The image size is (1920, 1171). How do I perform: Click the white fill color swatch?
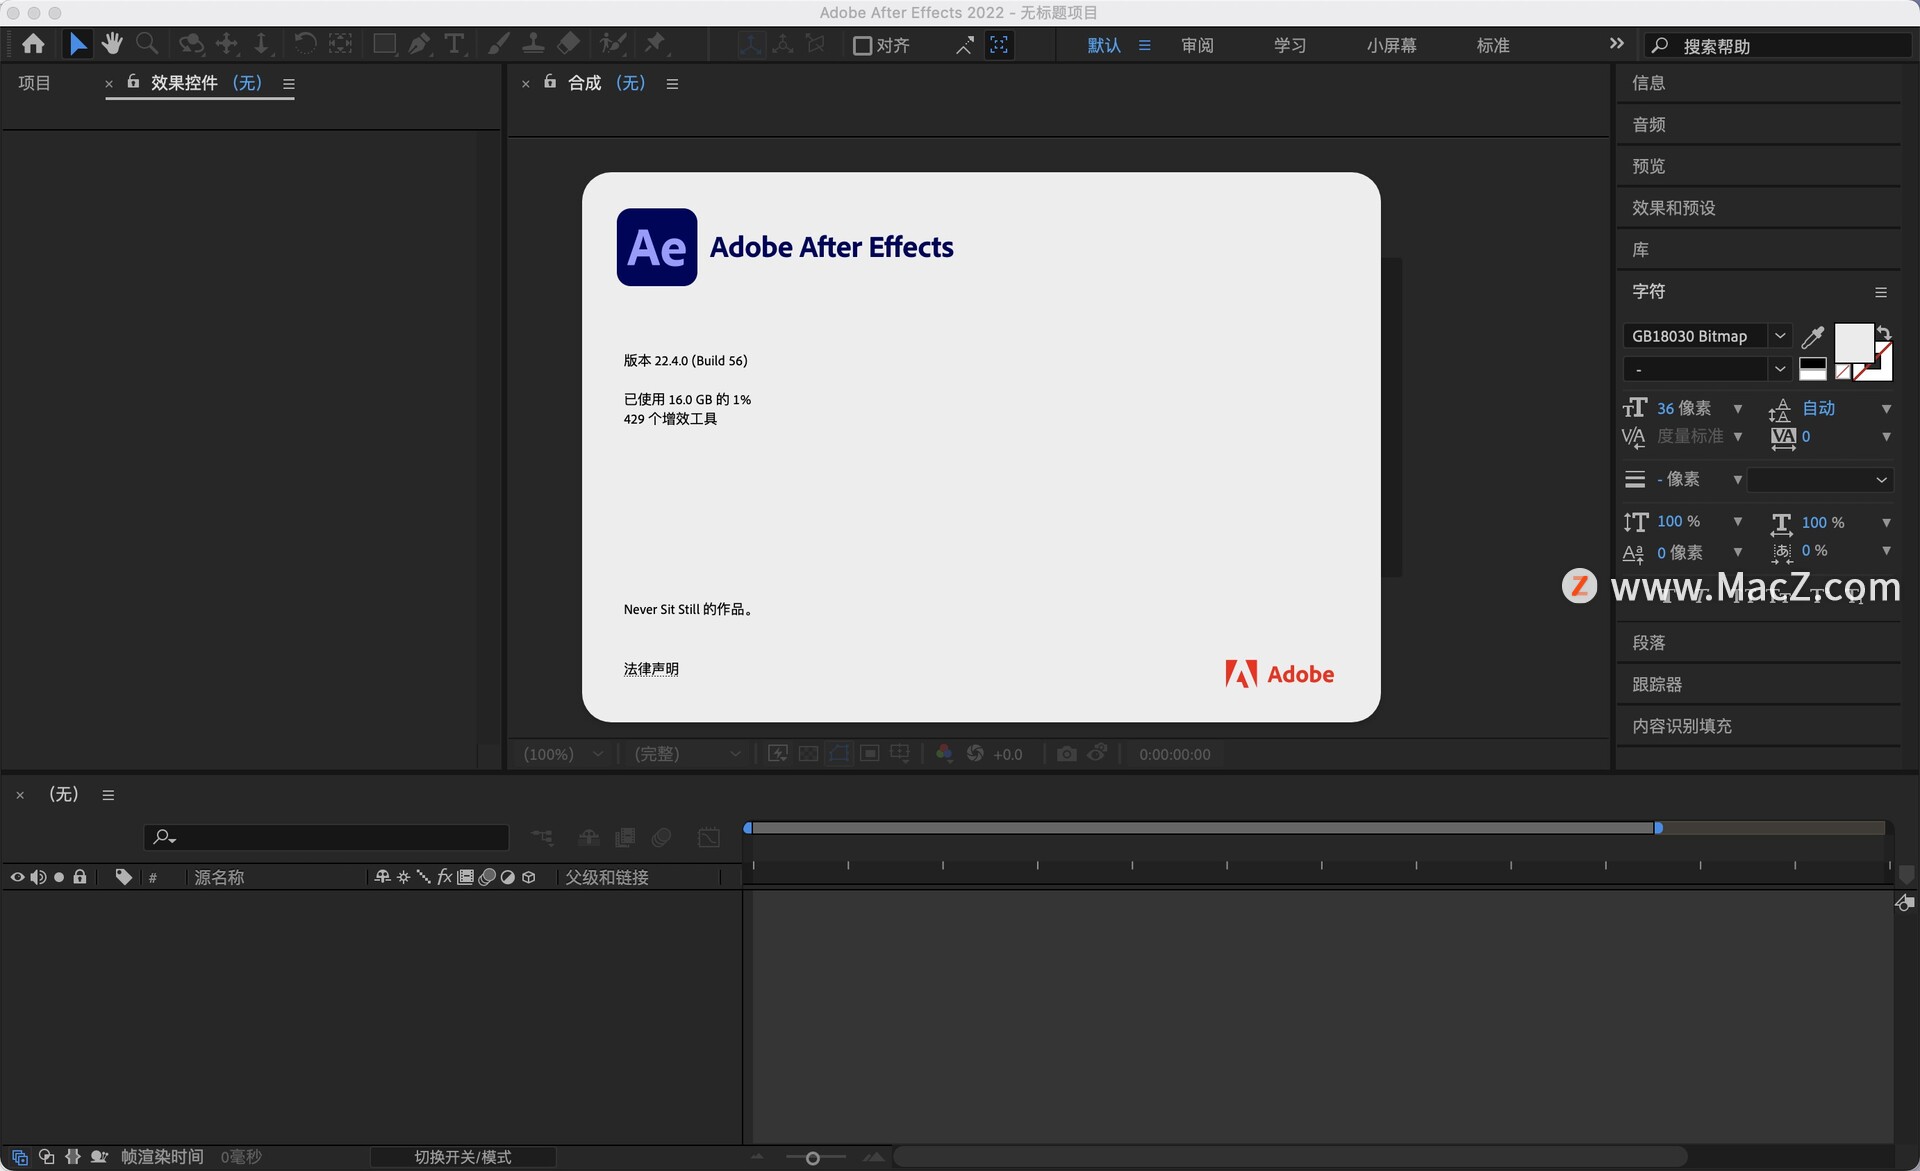point(1853,343)
